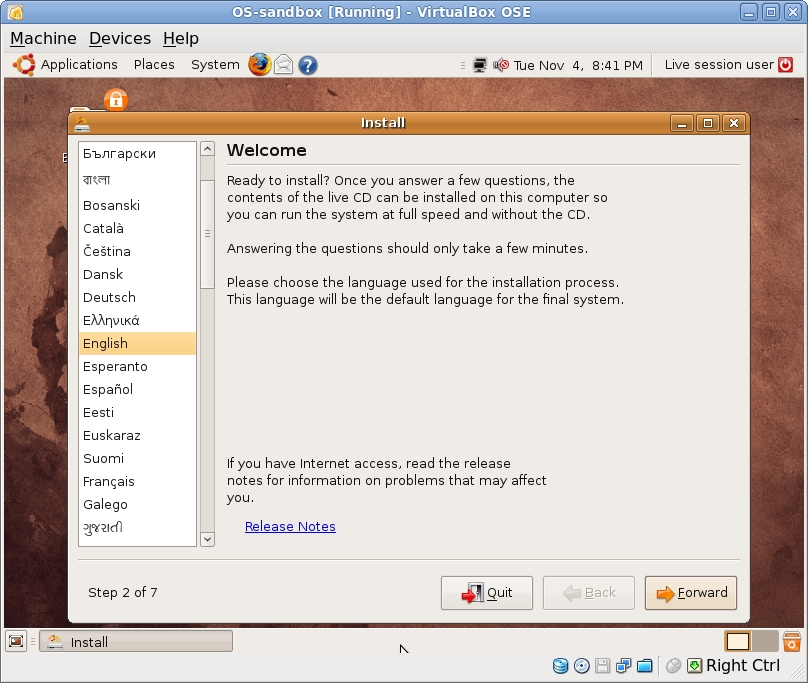The image size is (808, 683).
Task: Click the muted volume tray icon
Action: (501, 65)
